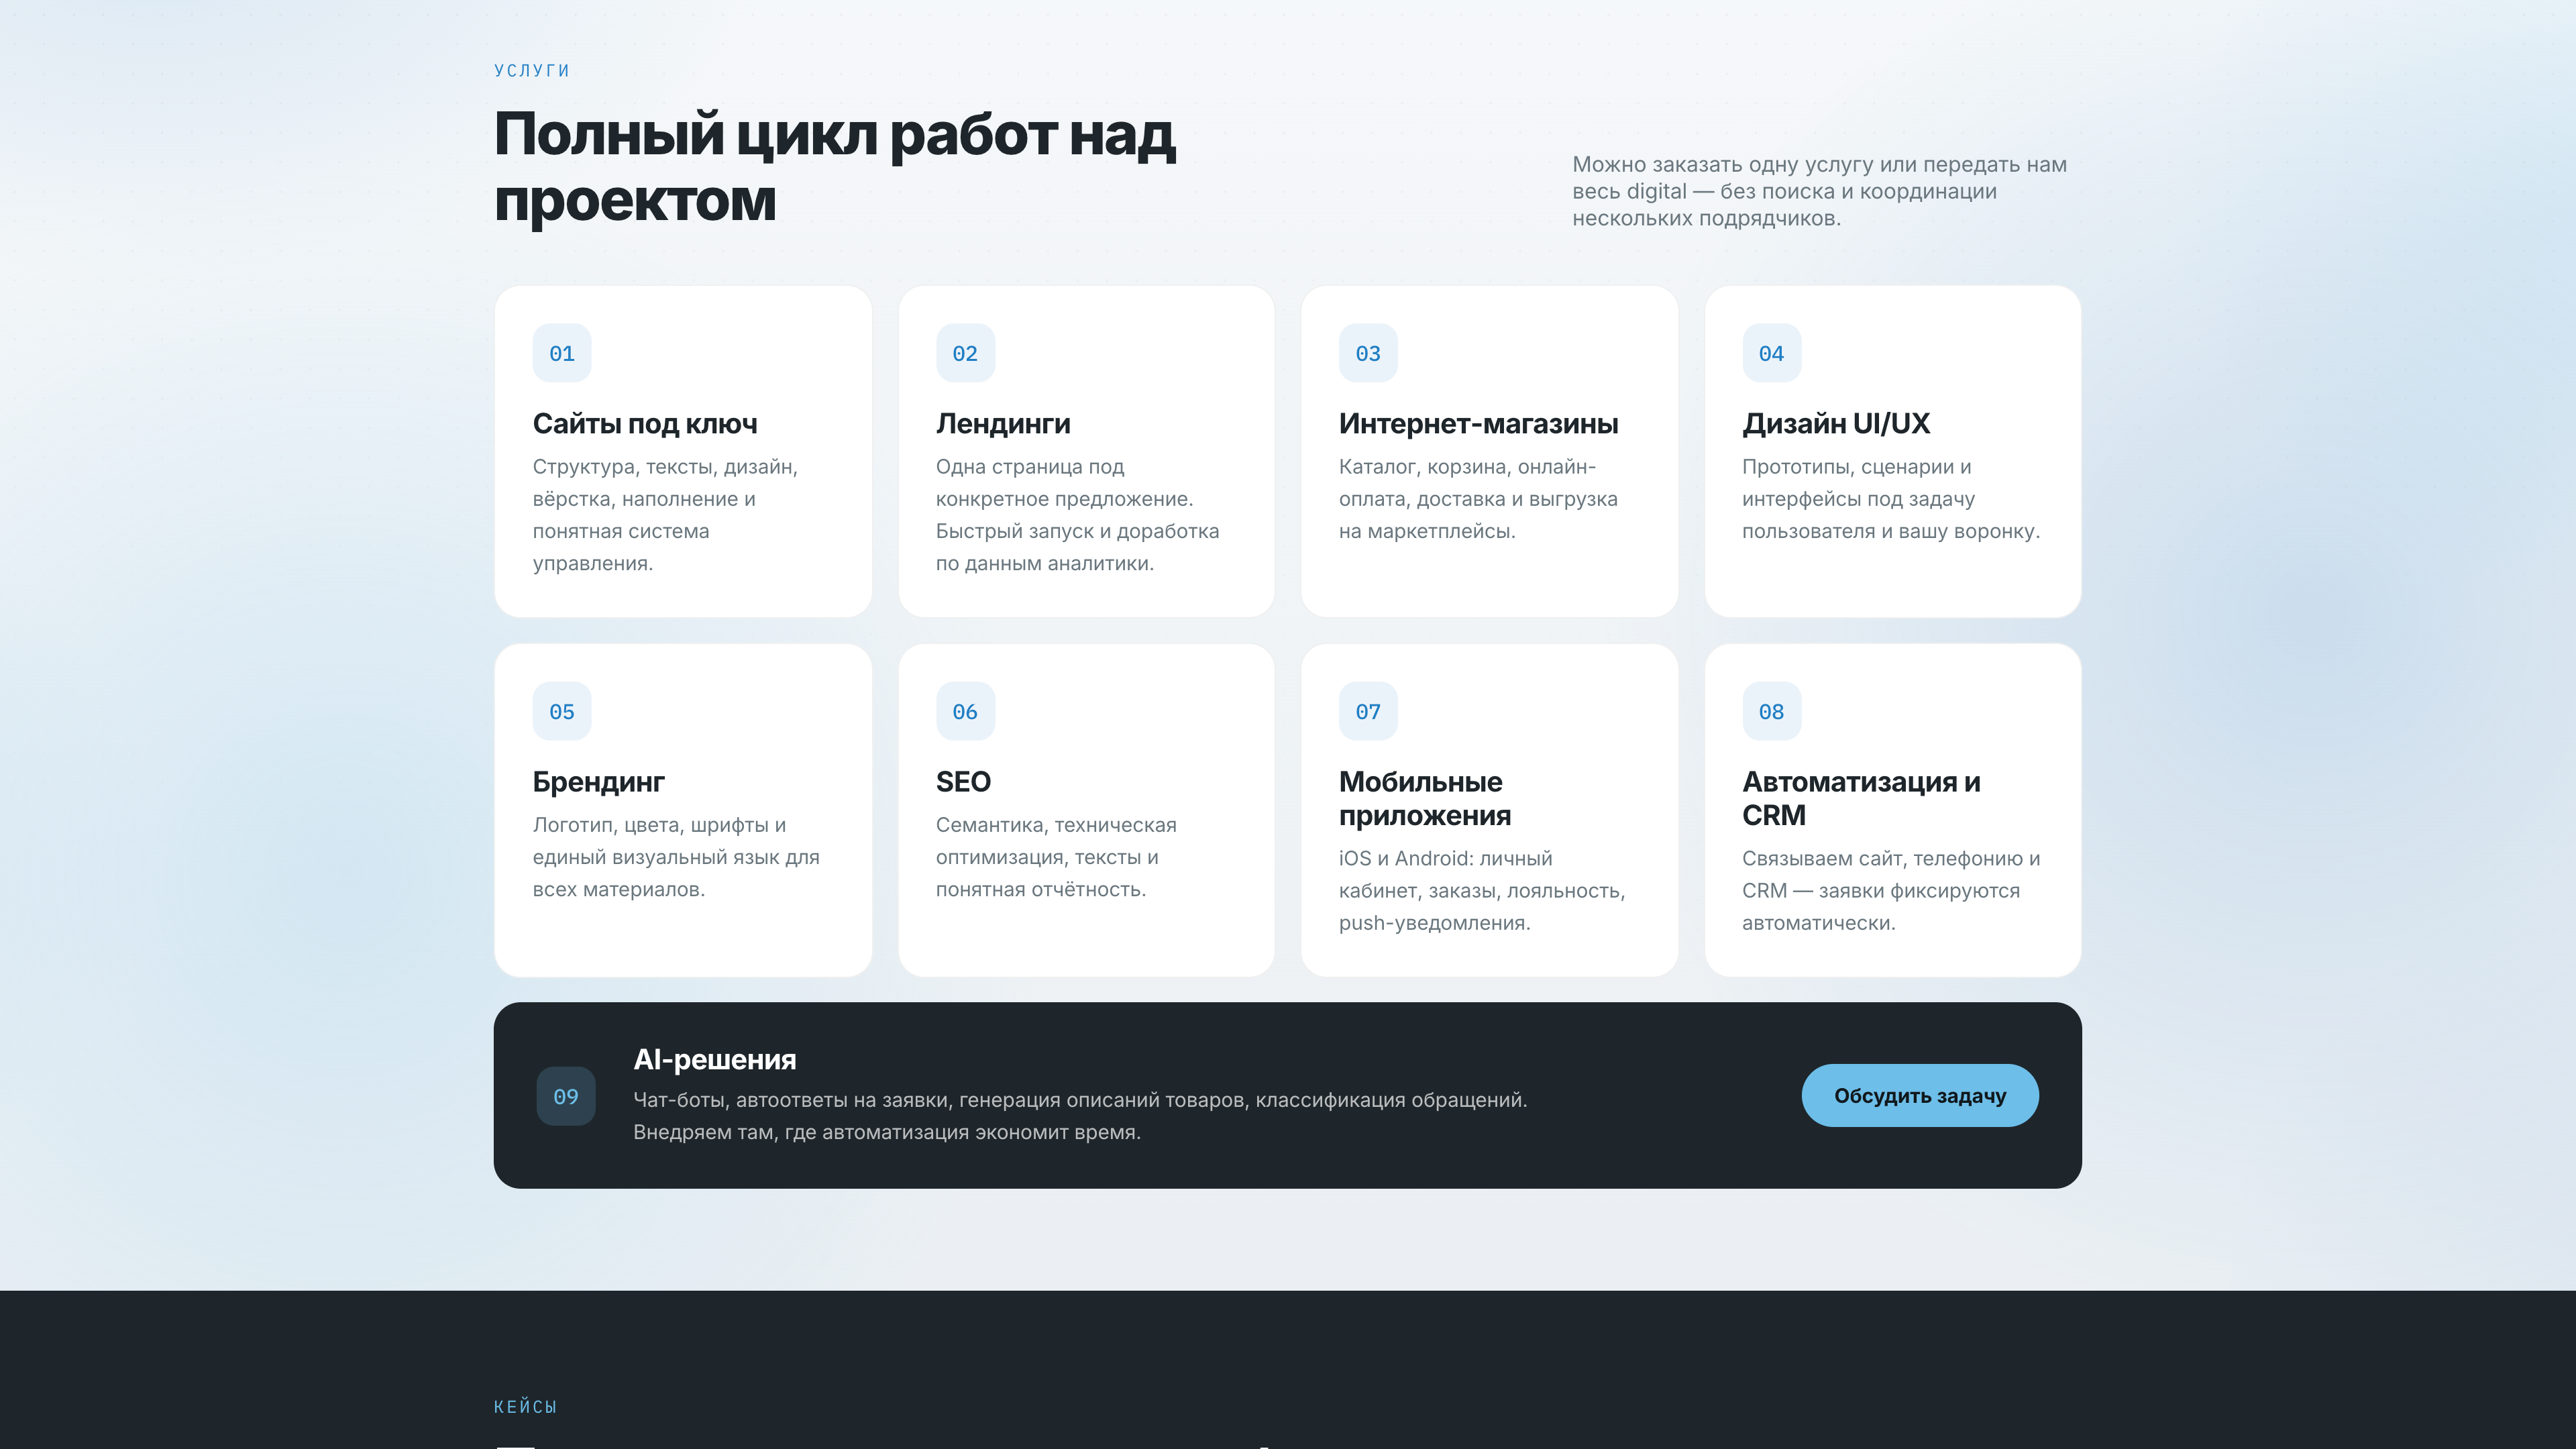The height and width of the screenshot is (1449, 2576).
Task: Click the 02 number badge
Action: (965, 353)
